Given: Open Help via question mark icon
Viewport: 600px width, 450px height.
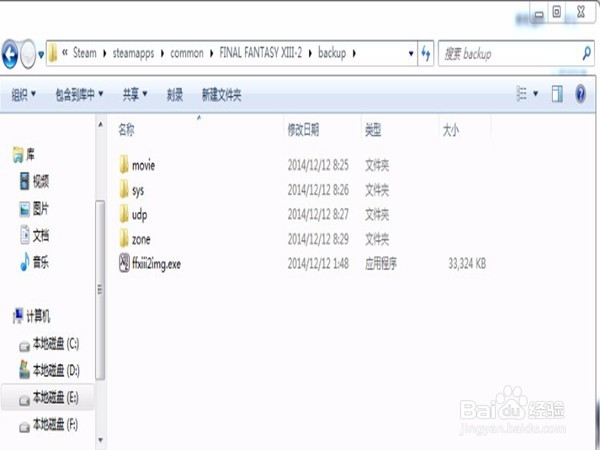Looking at the screenshot, I should (x=580, y=94).
